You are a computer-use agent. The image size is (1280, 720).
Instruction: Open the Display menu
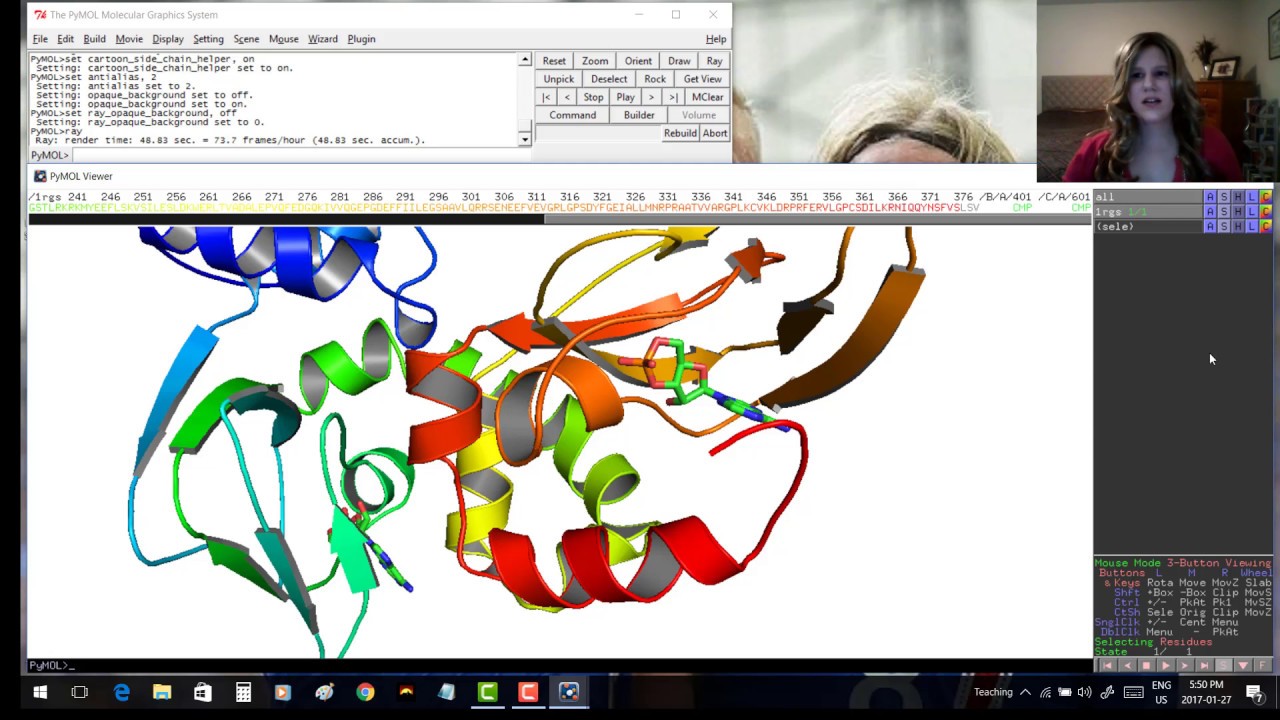pyautogui.click(x=168, y=39)
